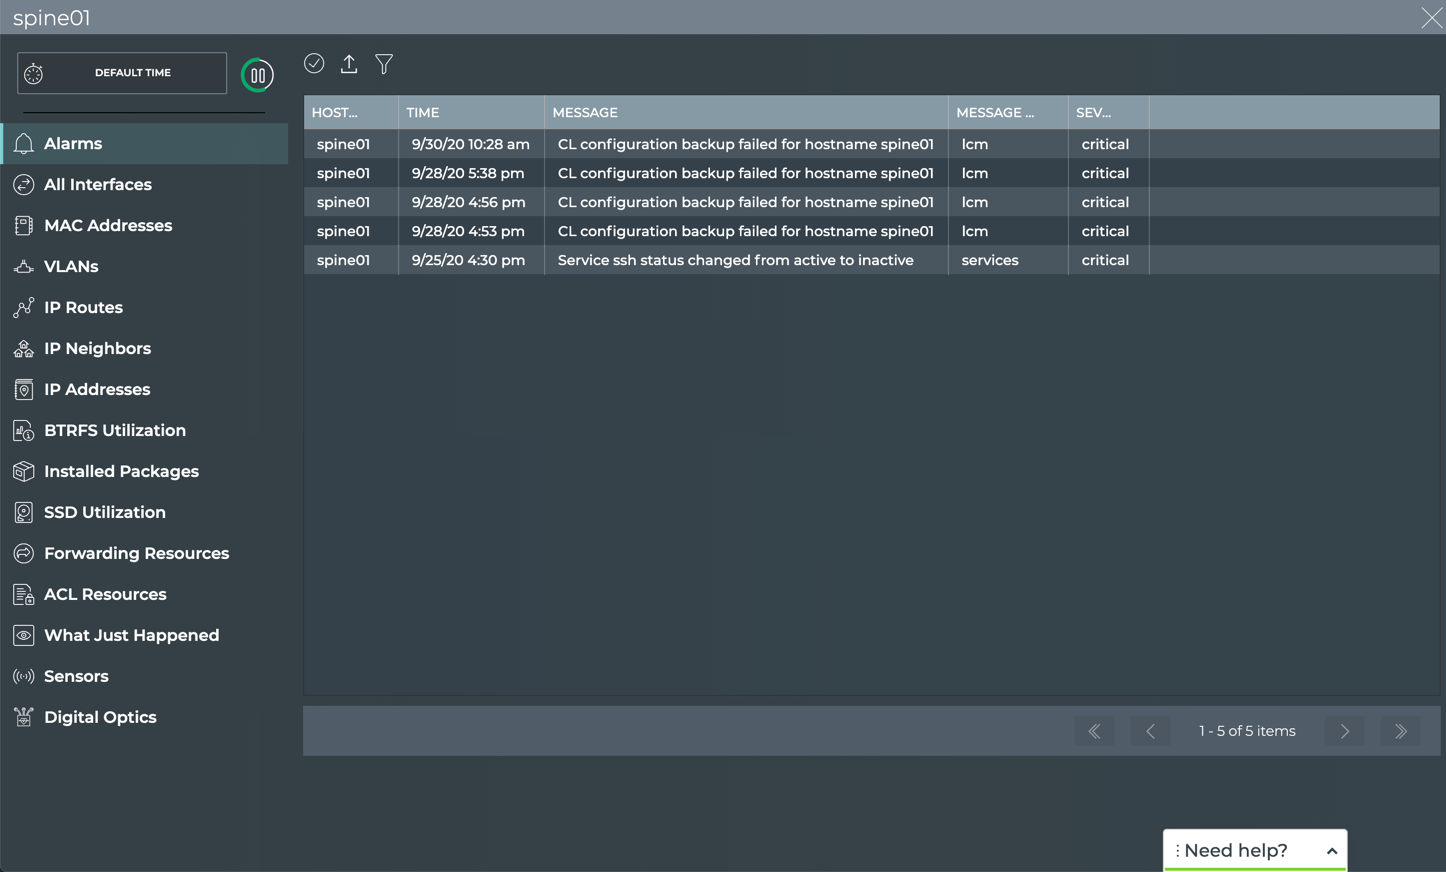This screenshot has width=1446, height=872.
Task: Open All Interfaces view
Action: (98, 185)
